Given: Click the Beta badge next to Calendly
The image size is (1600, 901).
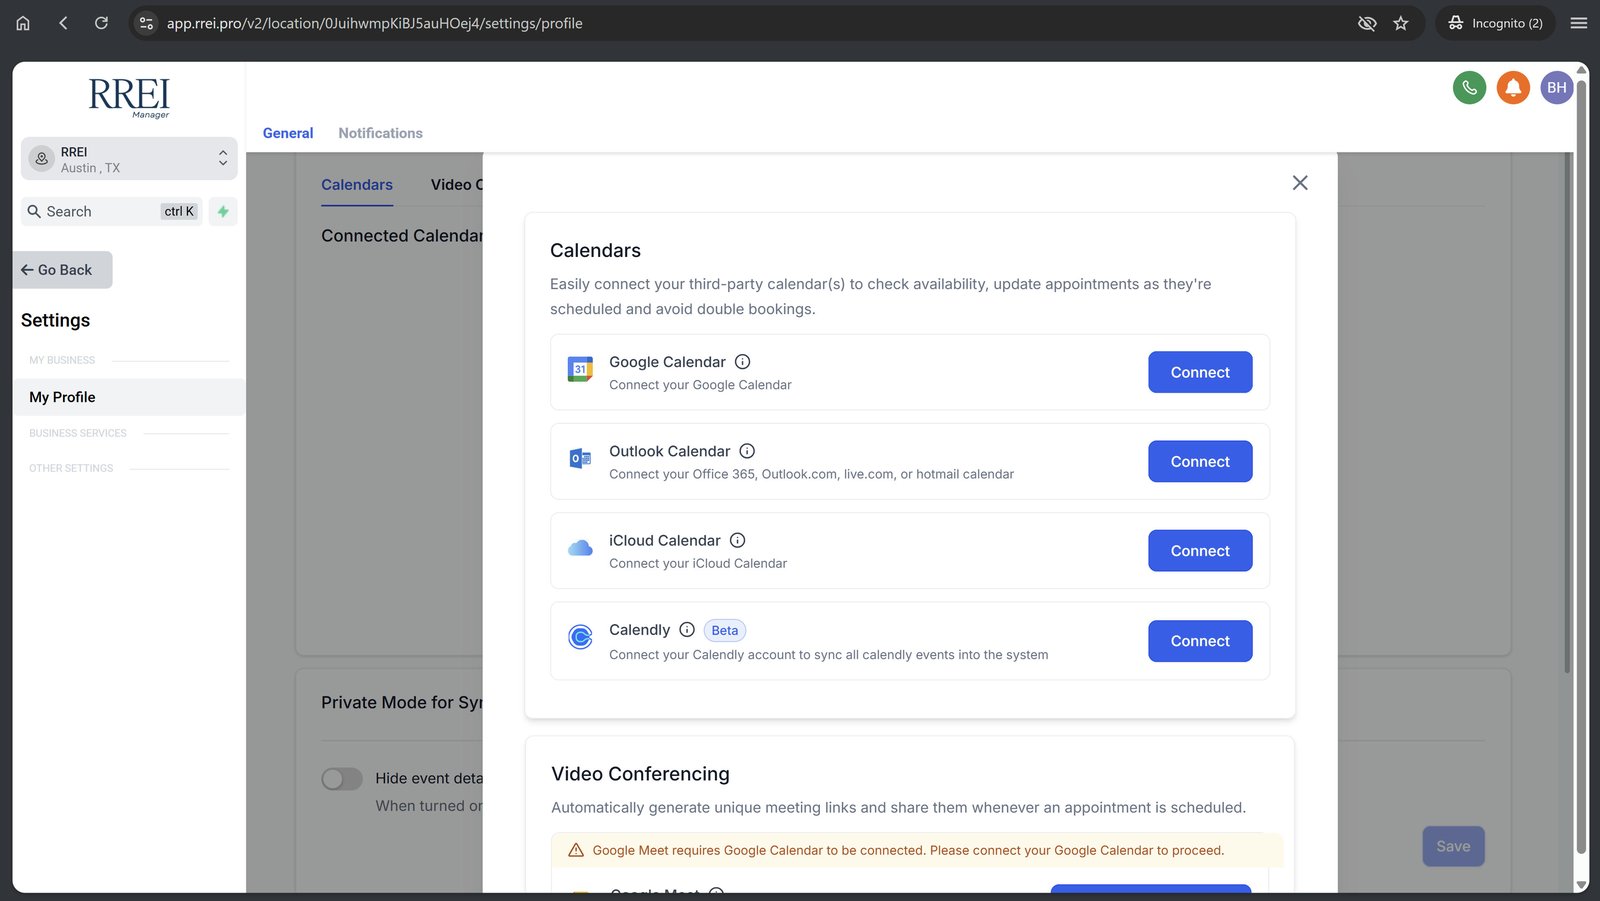Looking at the screenshot, I should 725,630.
